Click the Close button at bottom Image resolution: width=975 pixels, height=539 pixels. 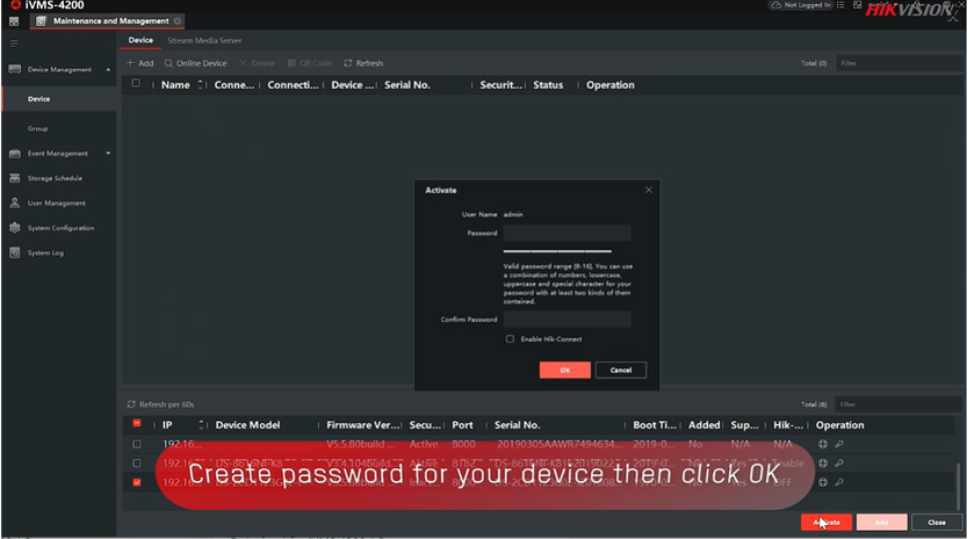[x=936, y=523]
